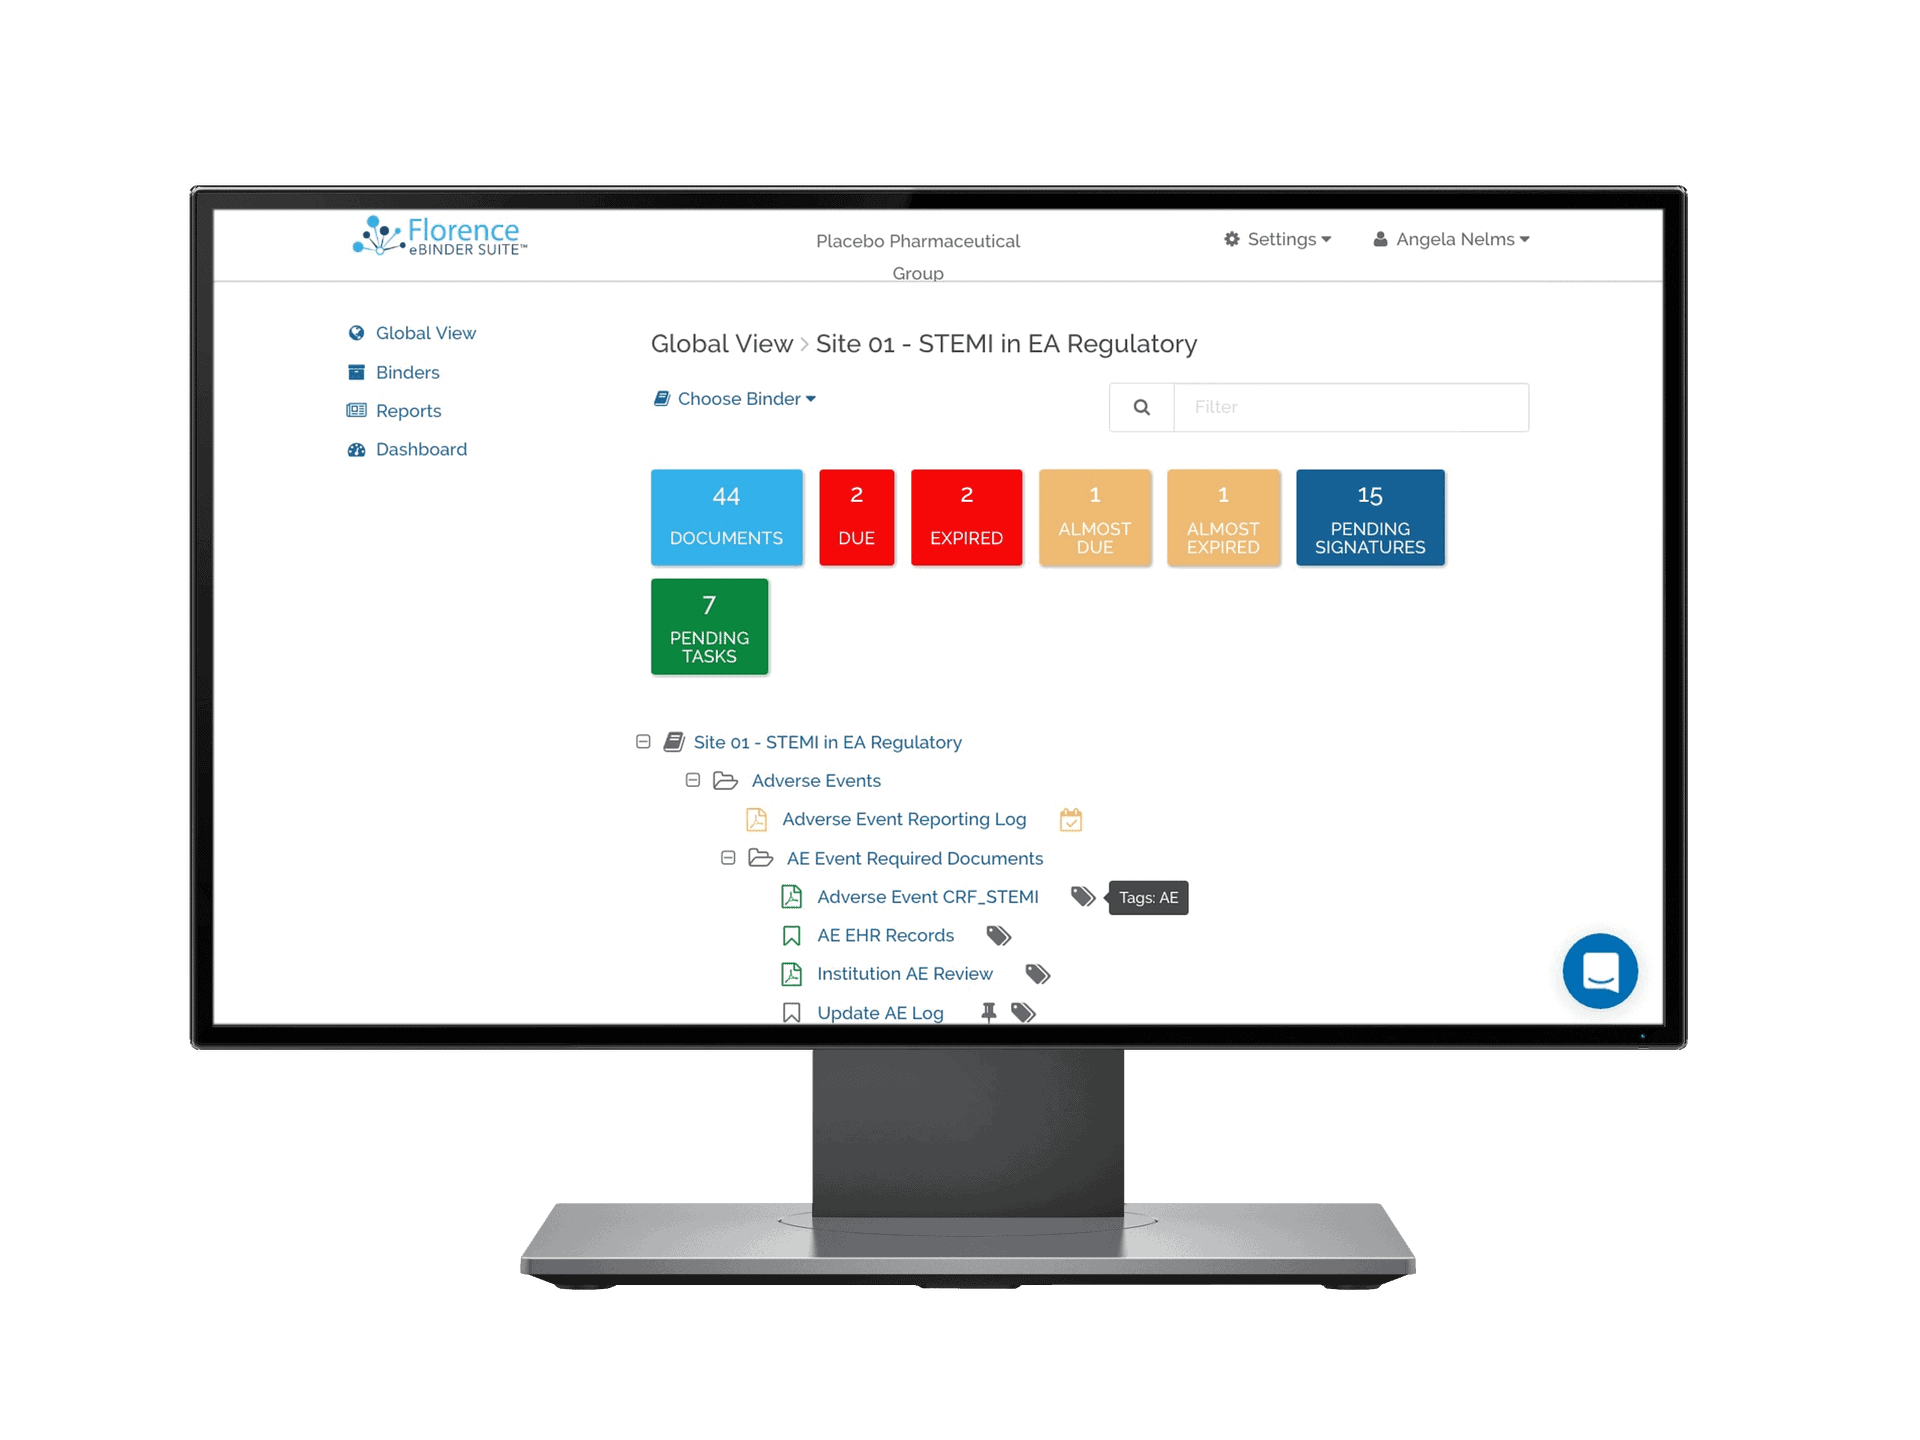Expand the Choose Binder dropdown
Viewport: 1920px width, 1440px height.
(x=733, y=399)
